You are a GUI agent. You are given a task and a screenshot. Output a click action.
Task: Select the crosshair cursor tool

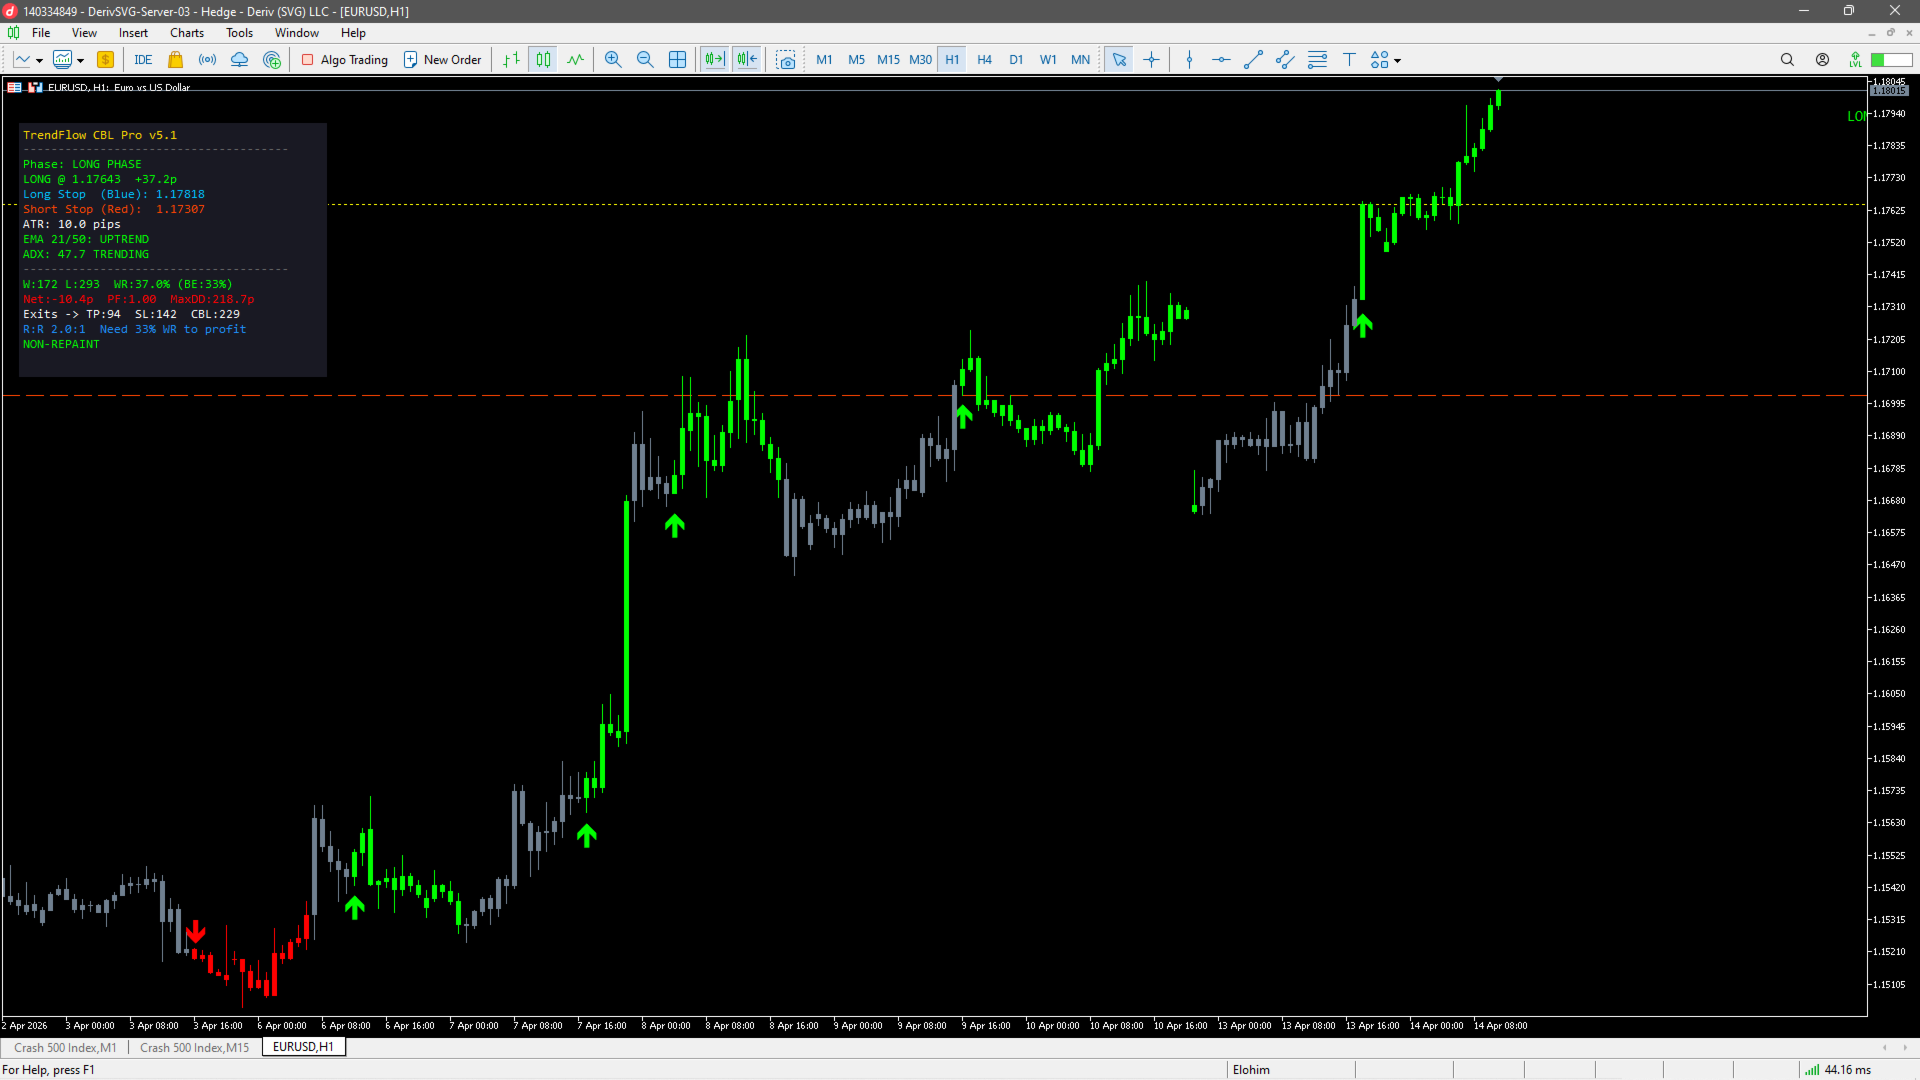point(1152,60)
